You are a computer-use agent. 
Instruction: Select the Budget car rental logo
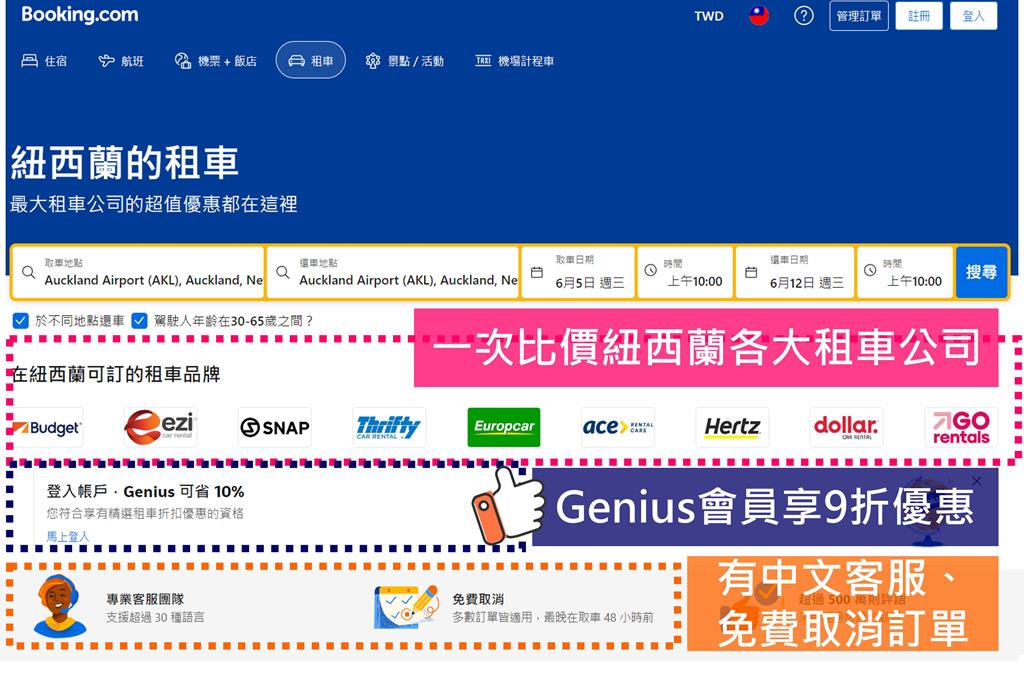click(x=47, y=428)
